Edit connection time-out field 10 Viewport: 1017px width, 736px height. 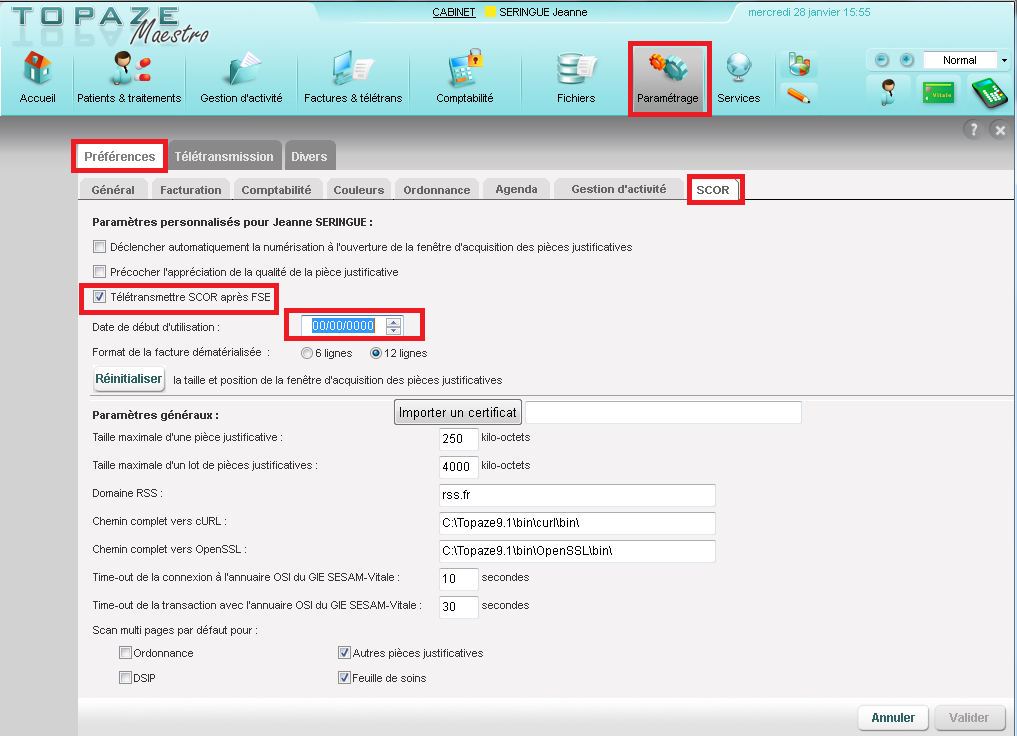coord(459,578)
